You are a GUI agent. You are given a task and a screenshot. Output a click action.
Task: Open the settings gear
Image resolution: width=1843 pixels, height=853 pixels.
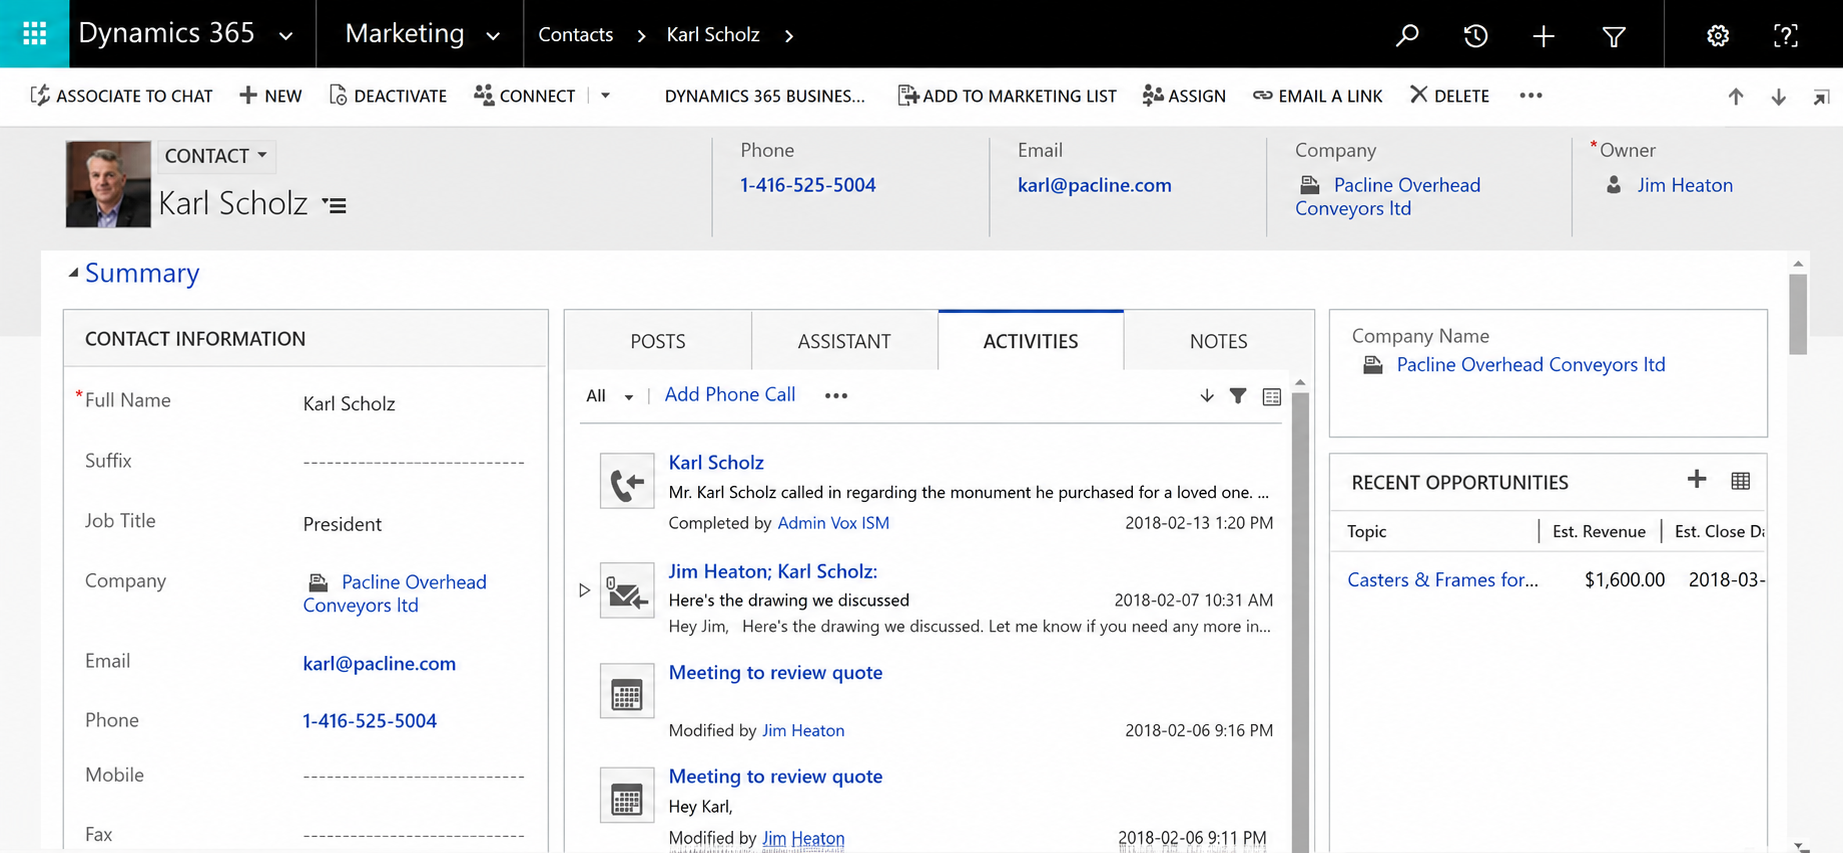[1717, 36]
